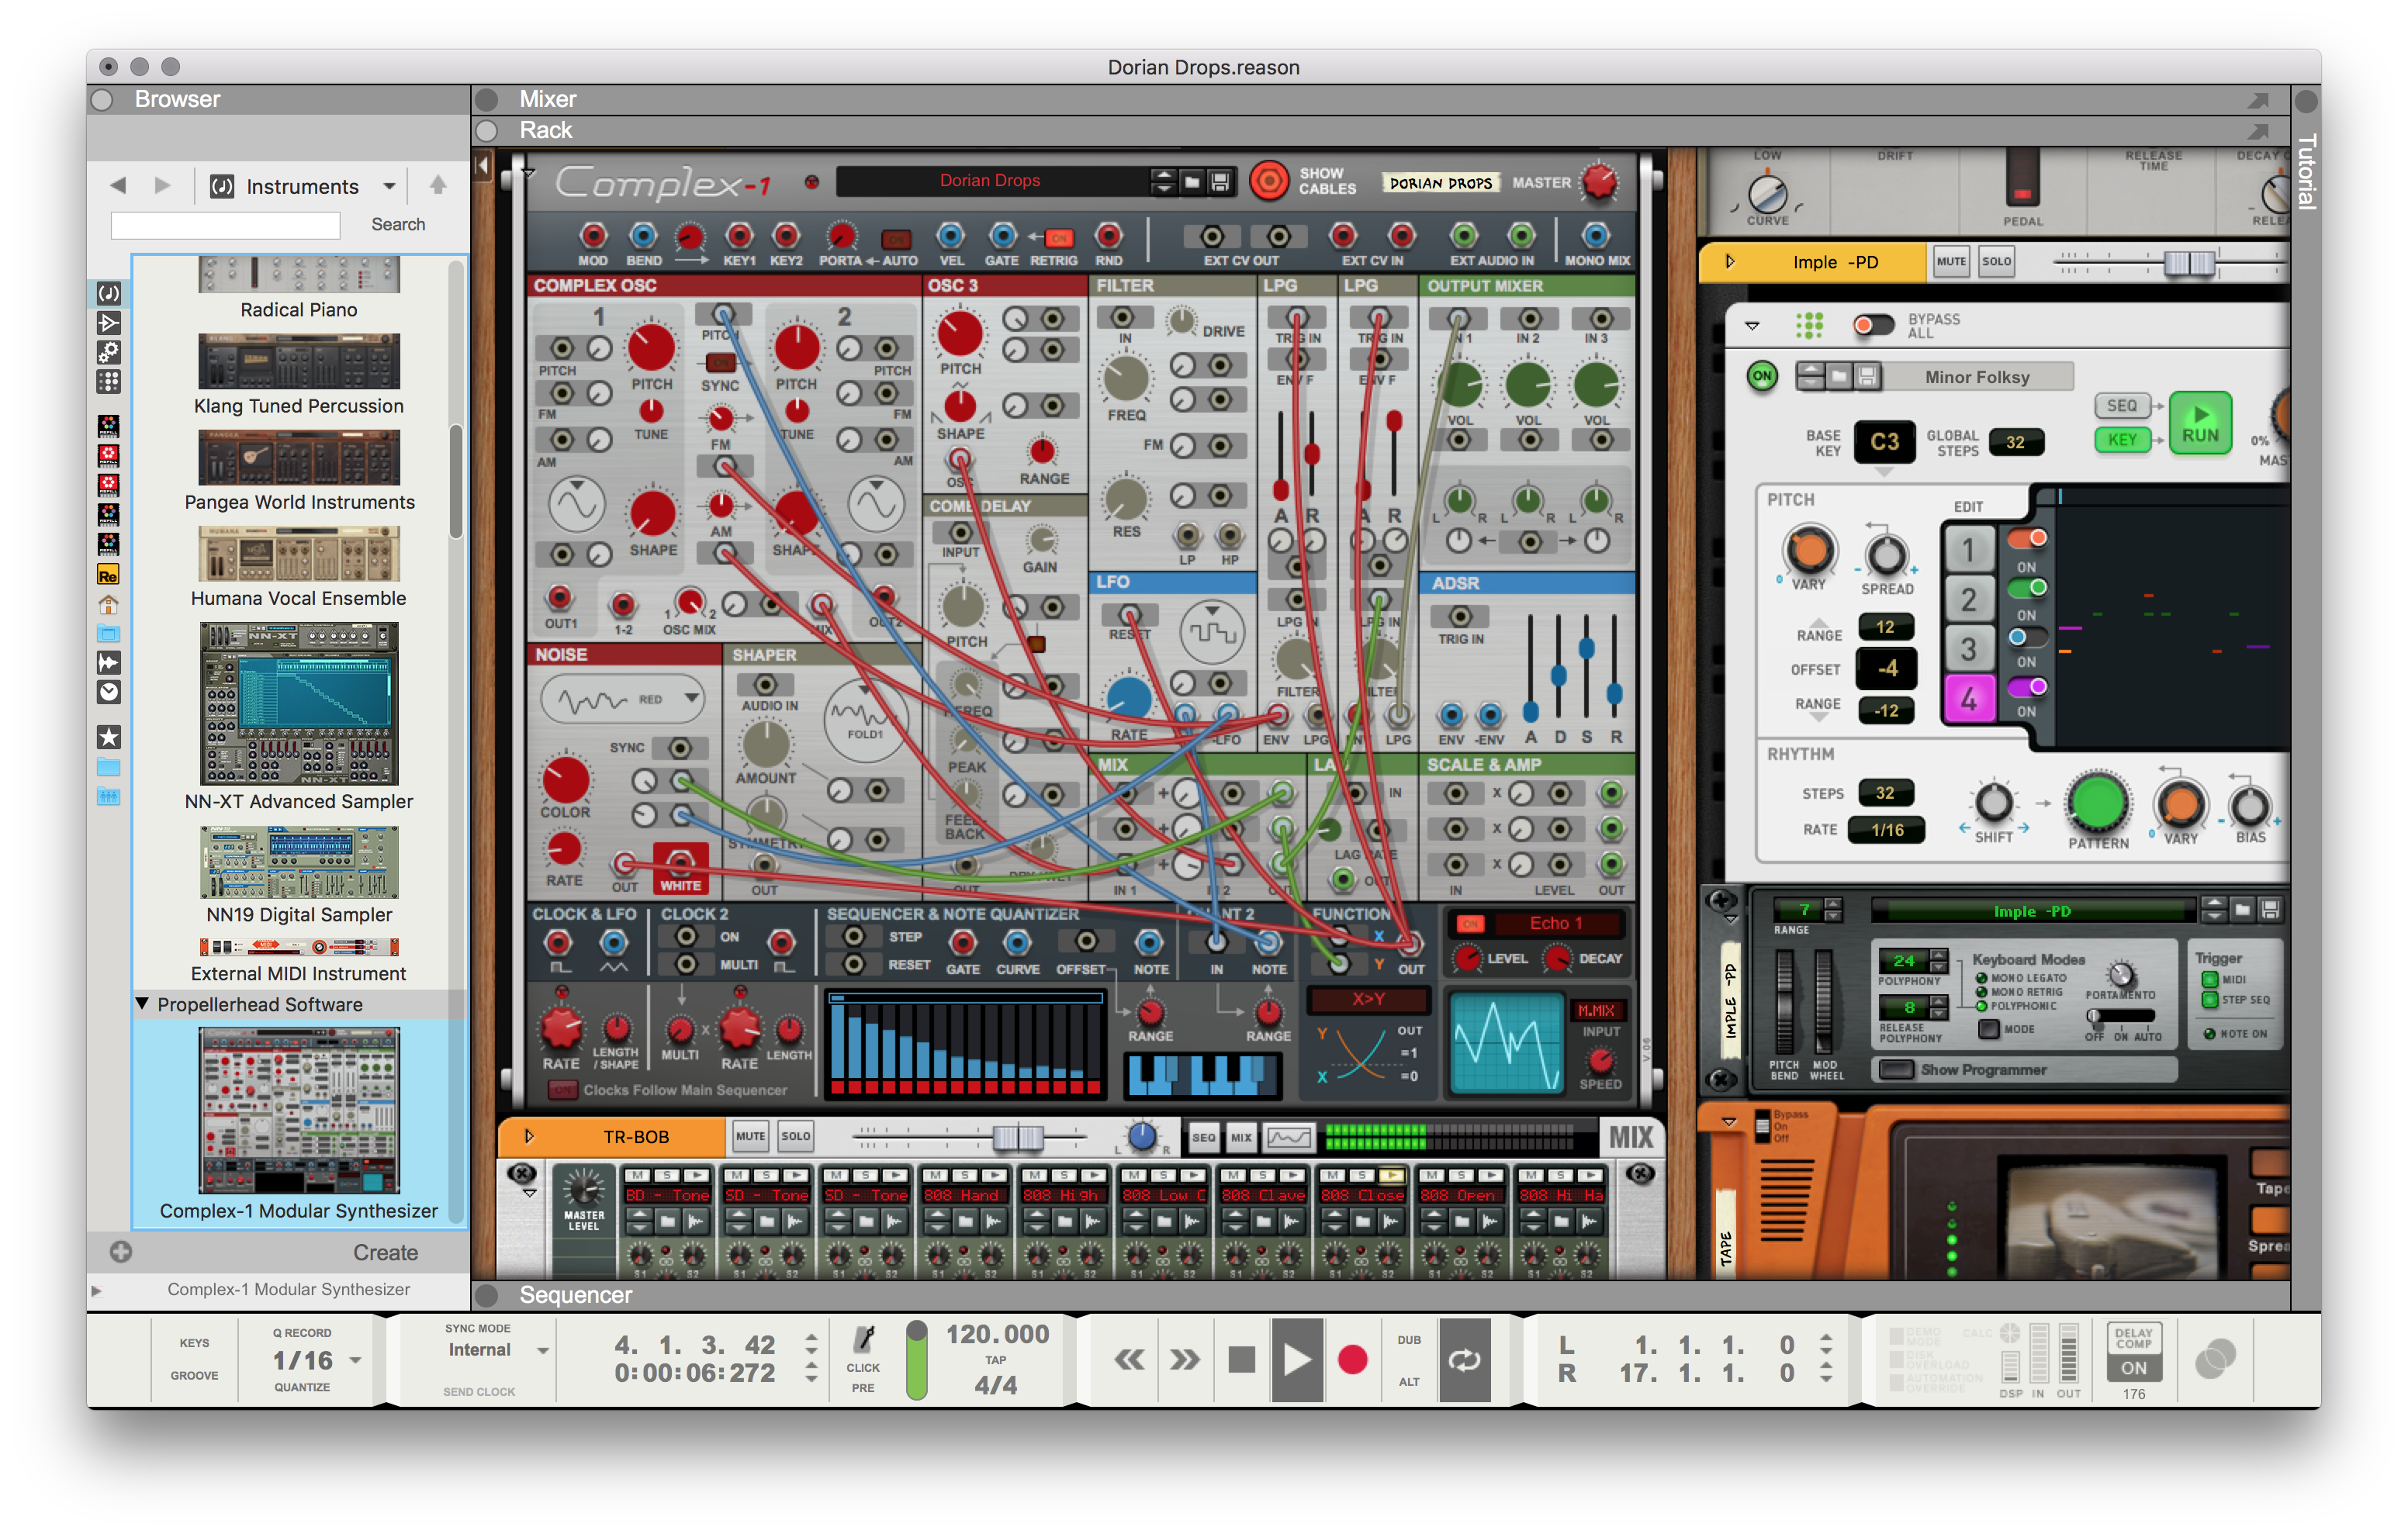Viewport: 2408px width, 1534px height.
Task: Start recording with the red record button
Action: point(1352,1359)
